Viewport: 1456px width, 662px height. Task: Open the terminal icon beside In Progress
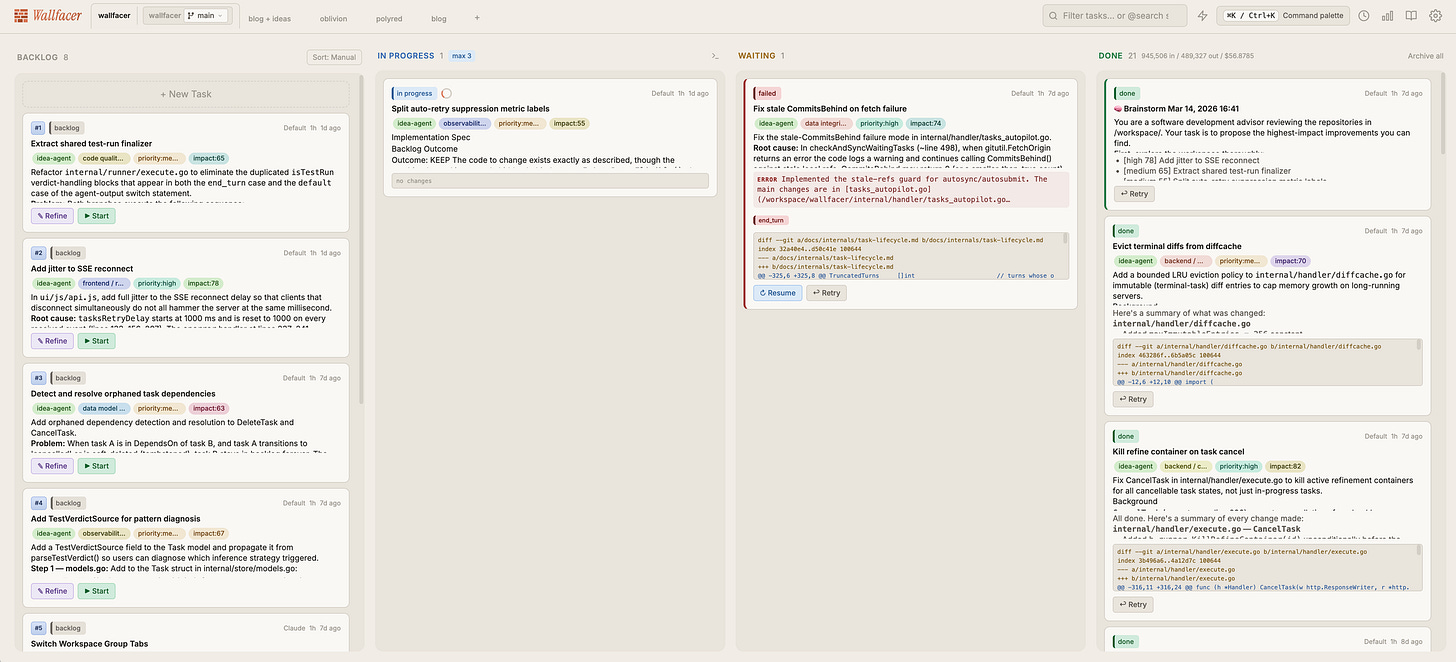coord(715,56)
